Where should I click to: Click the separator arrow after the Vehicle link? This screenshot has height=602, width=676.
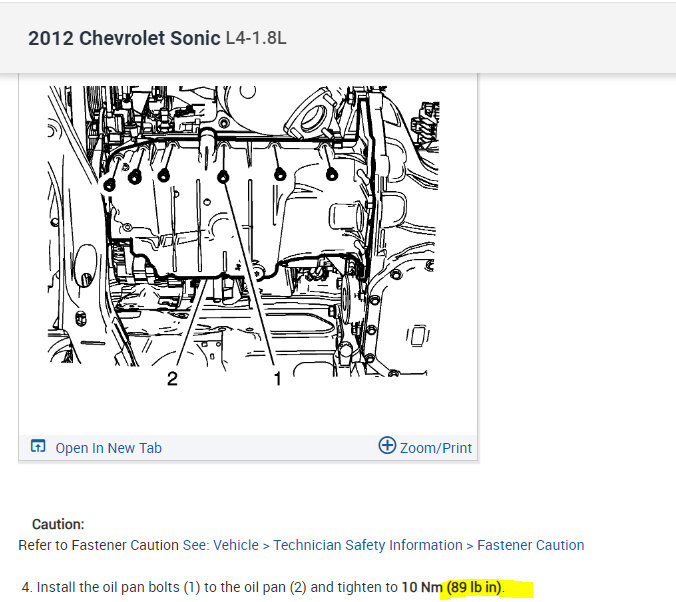point(266,546)
